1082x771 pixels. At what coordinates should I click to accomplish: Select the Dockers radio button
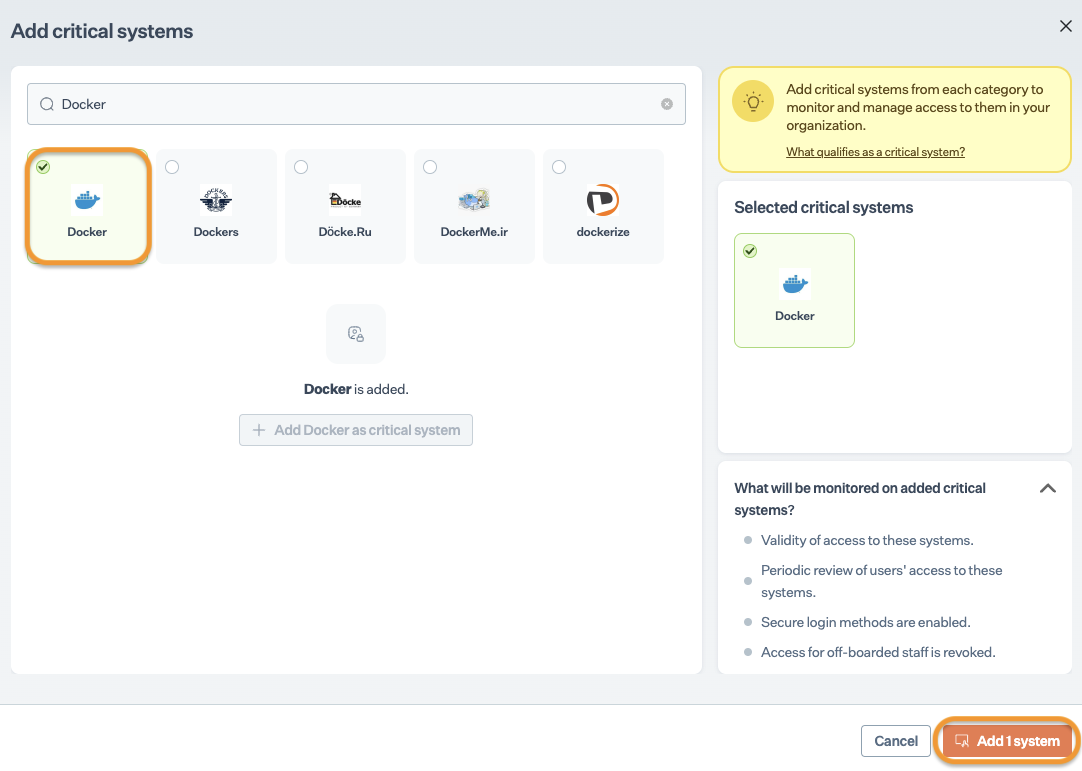(x=172, y=167)
